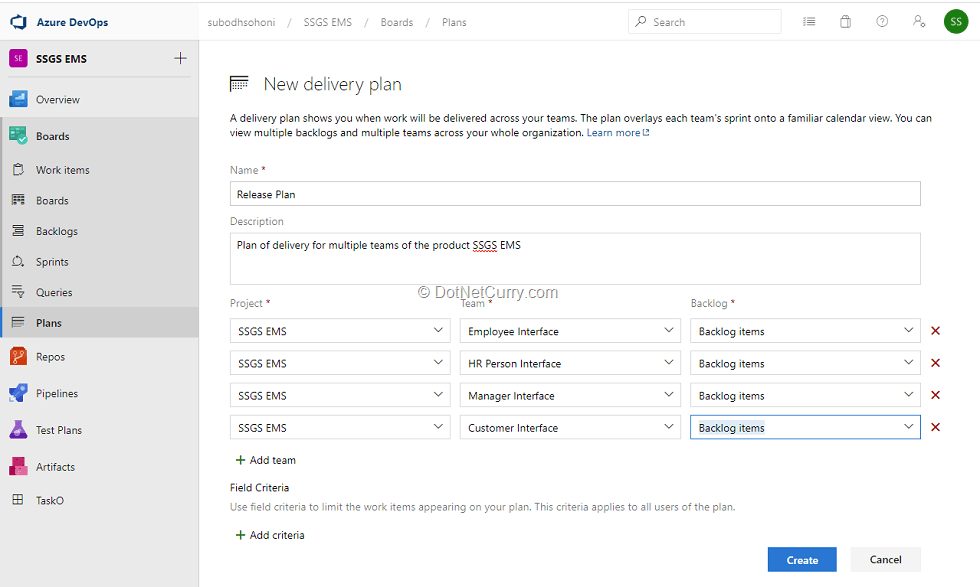Open Backlog dropdown for HR Person Interface row
The width and height of the screenshot is (980, 587).
point(805,363)
